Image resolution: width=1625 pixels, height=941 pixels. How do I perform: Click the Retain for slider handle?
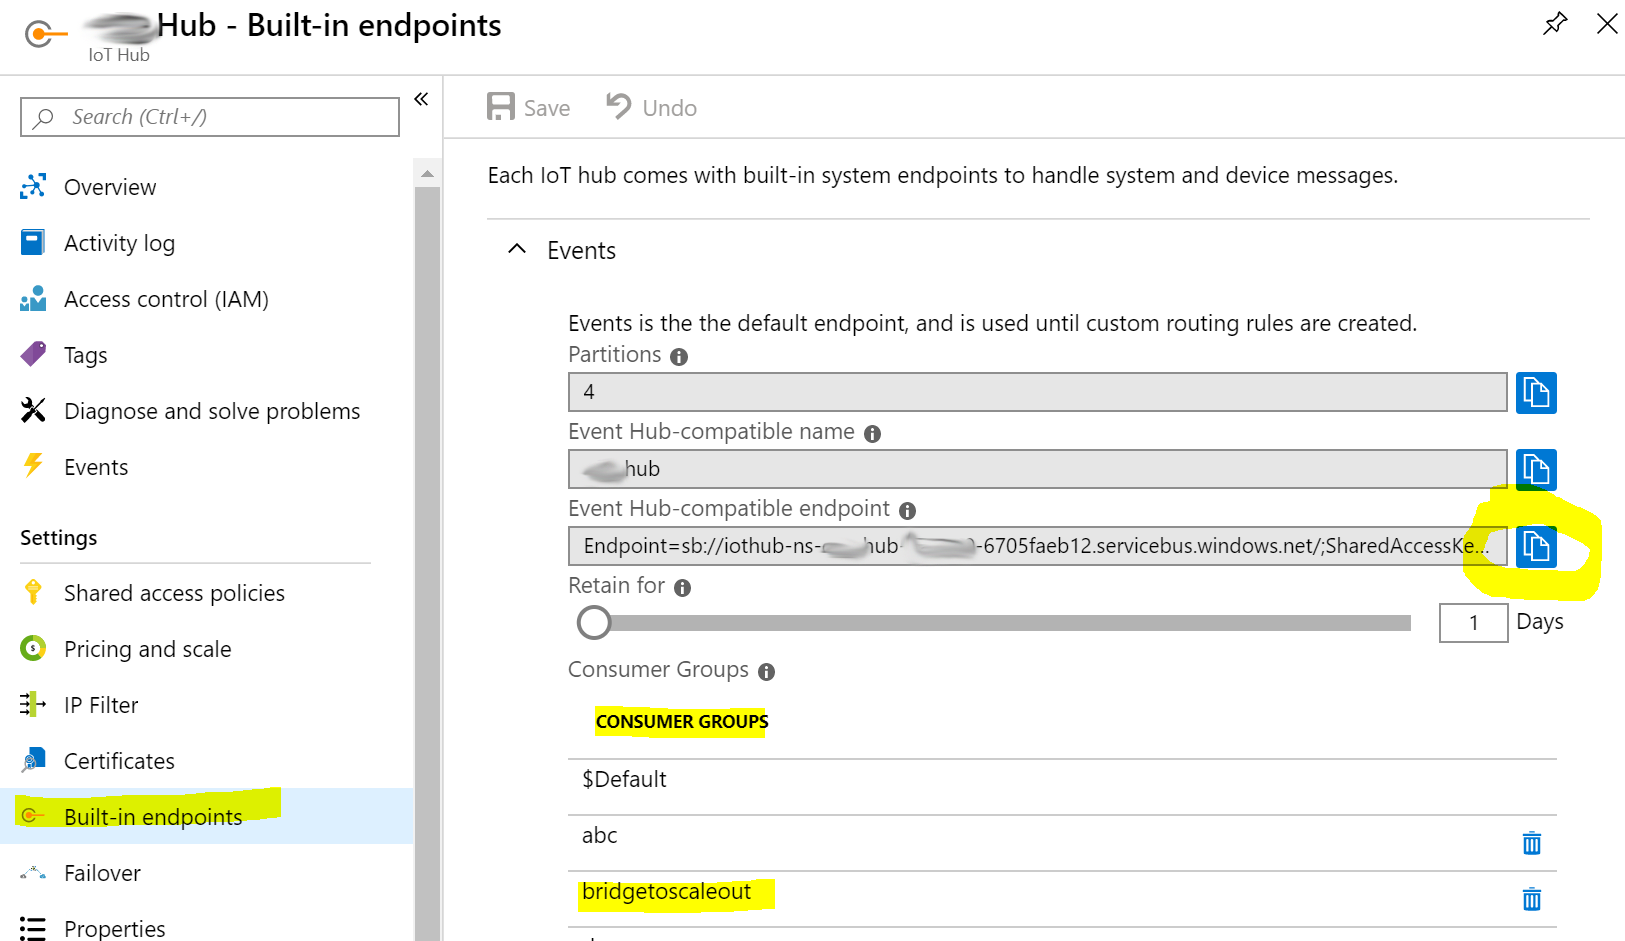coord(594,623)
